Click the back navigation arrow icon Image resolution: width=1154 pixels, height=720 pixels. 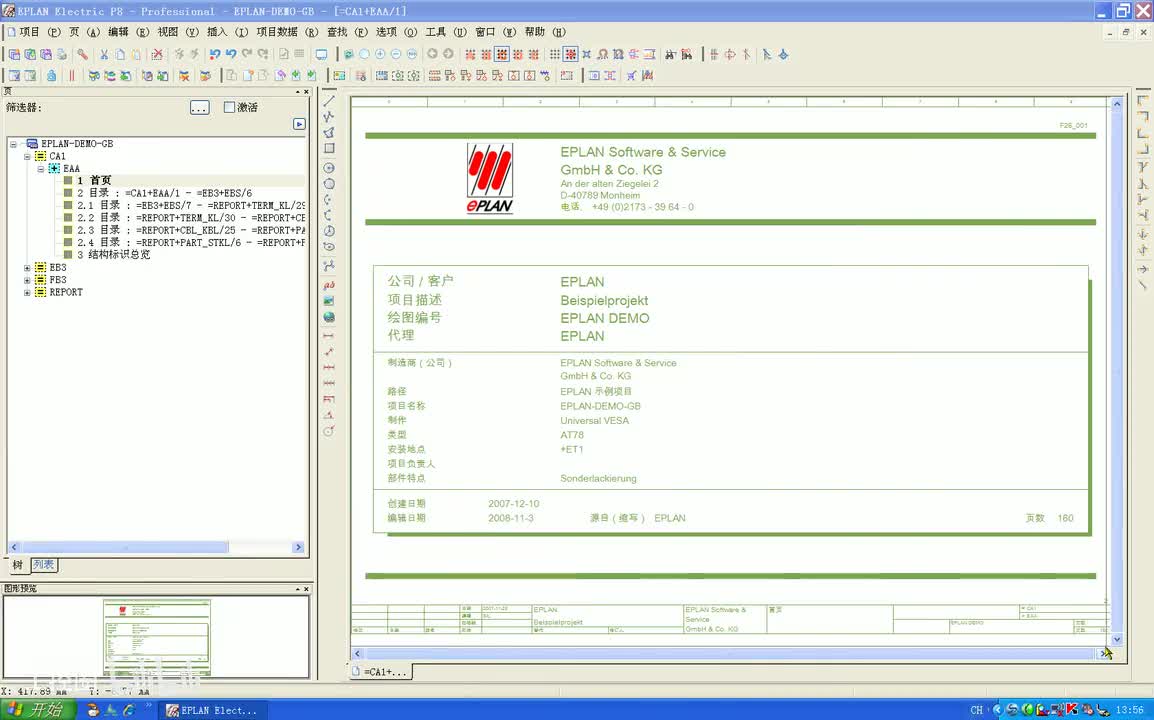(432, 54)
